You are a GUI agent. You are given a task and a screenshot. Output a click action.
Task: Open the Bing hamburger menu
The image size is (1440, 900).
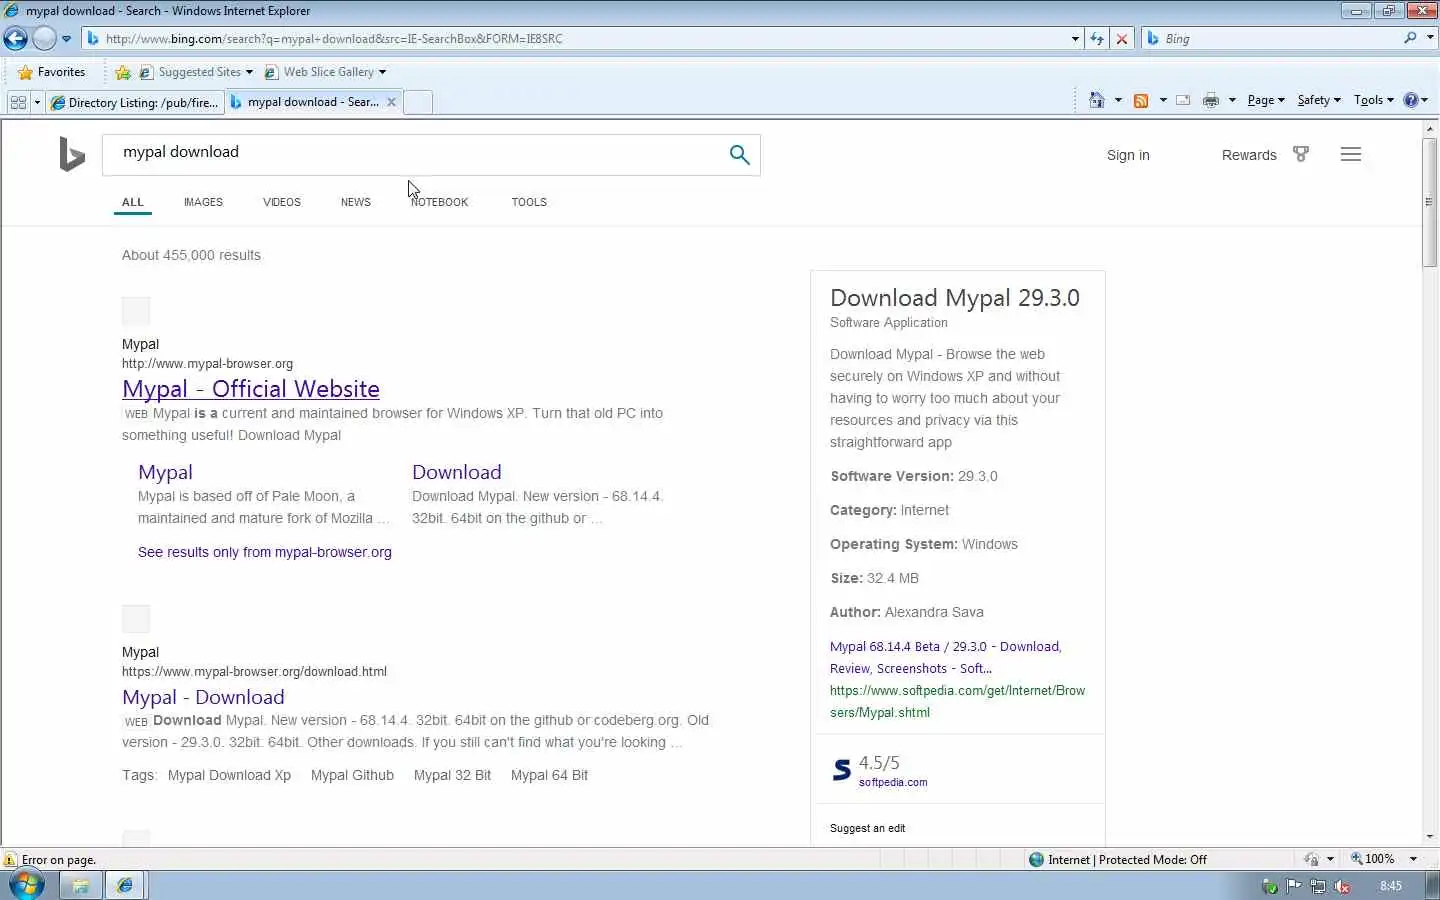point(1351,154)
